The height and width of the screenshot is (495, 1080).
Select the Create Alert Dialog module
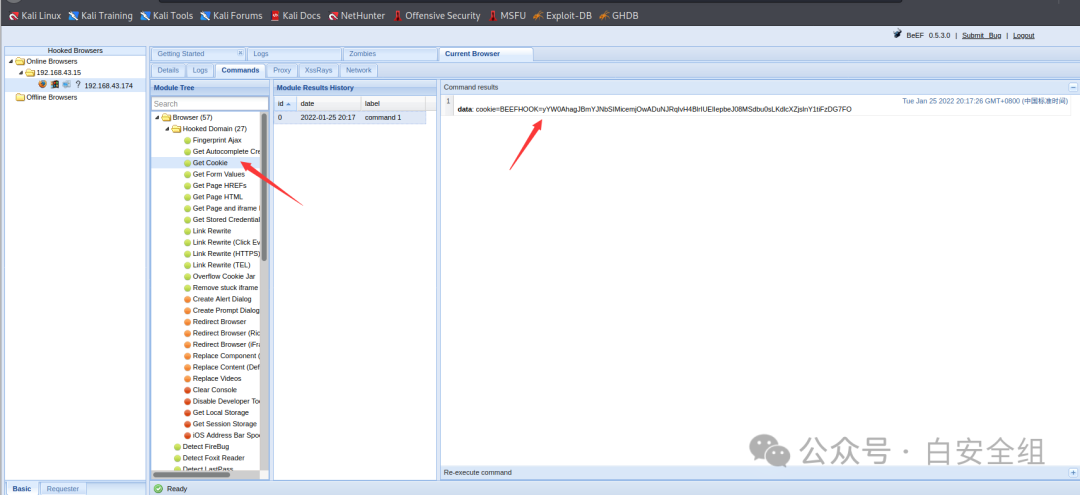point(222,299)
